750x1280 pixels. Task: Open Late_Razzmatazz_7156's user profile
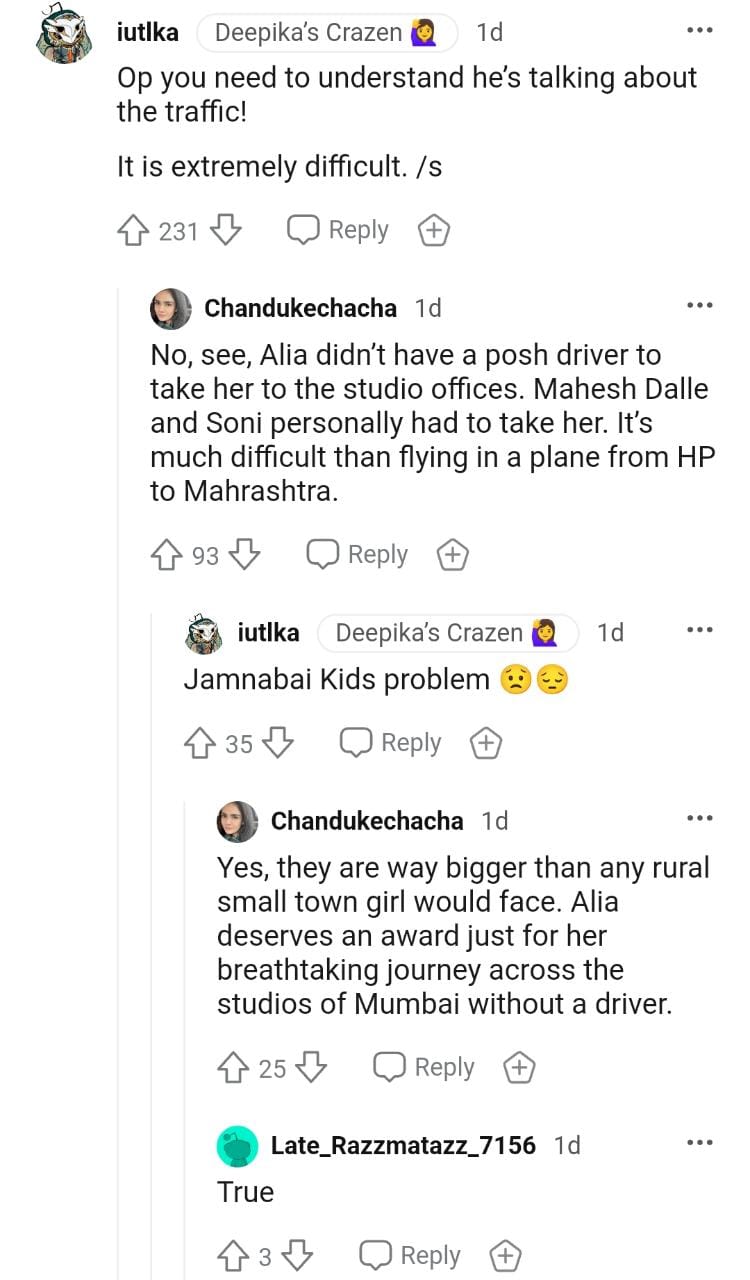pos(403,1145)
